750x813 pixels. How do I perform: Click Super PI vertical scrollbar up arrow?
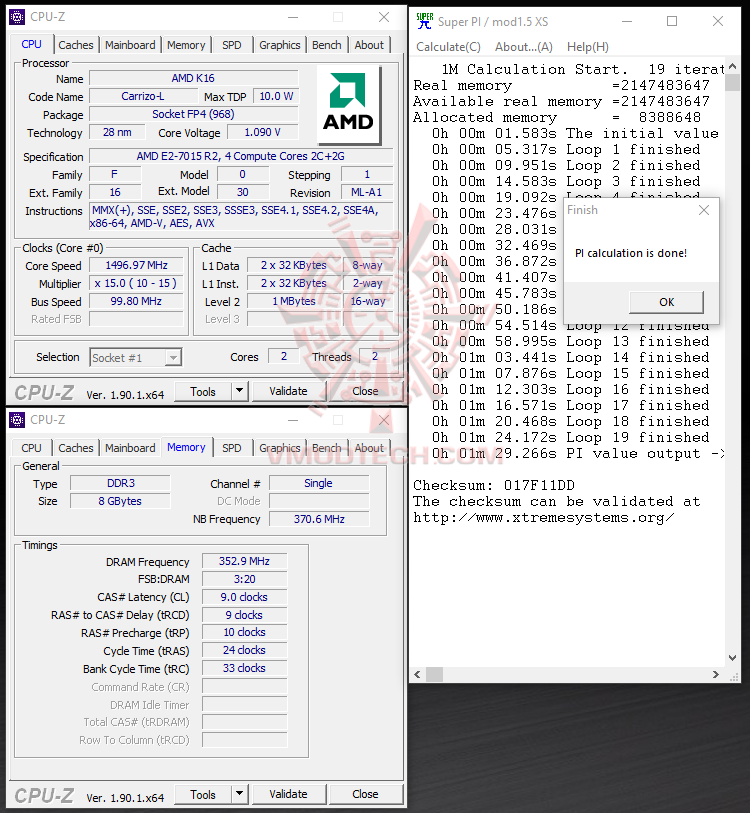pyautogui.click(x=732, y=66)
